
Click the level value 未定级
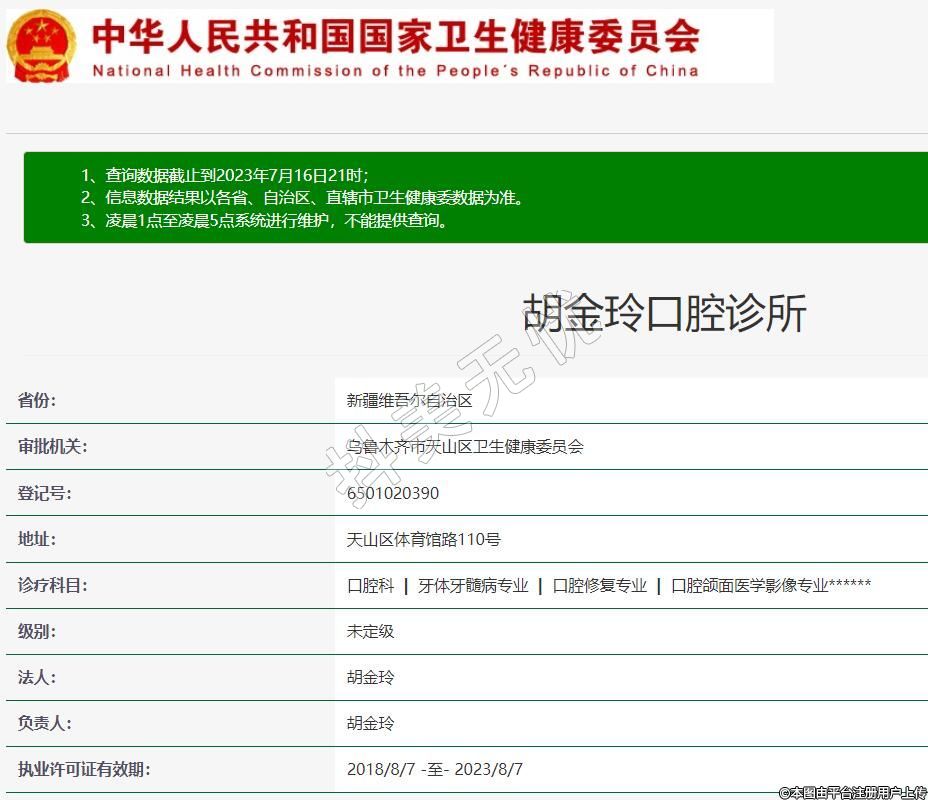(371, 632)
